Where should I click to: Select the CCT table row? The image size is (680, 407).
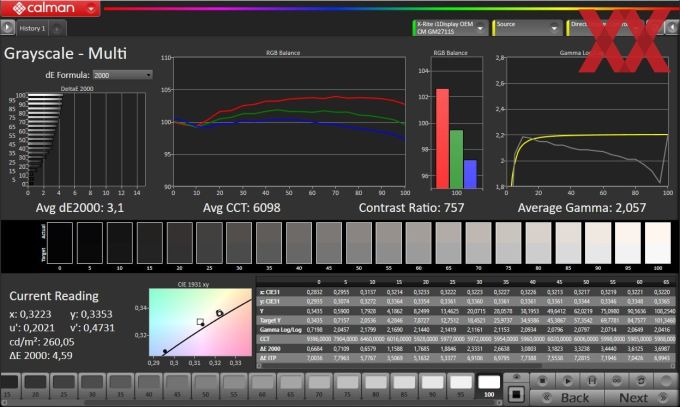click(466, 339)
